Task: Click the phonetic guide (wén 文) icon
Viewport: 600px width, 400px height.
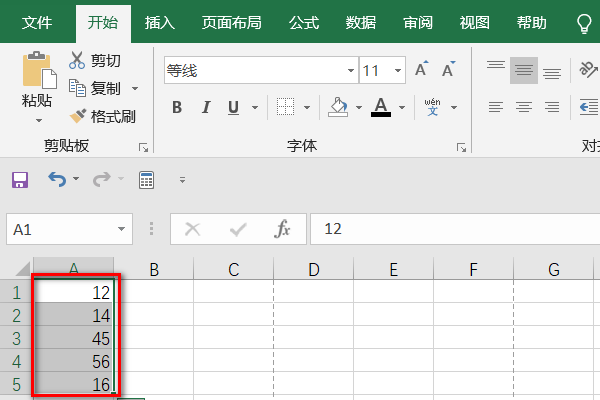Action: (x=432, y=107)
